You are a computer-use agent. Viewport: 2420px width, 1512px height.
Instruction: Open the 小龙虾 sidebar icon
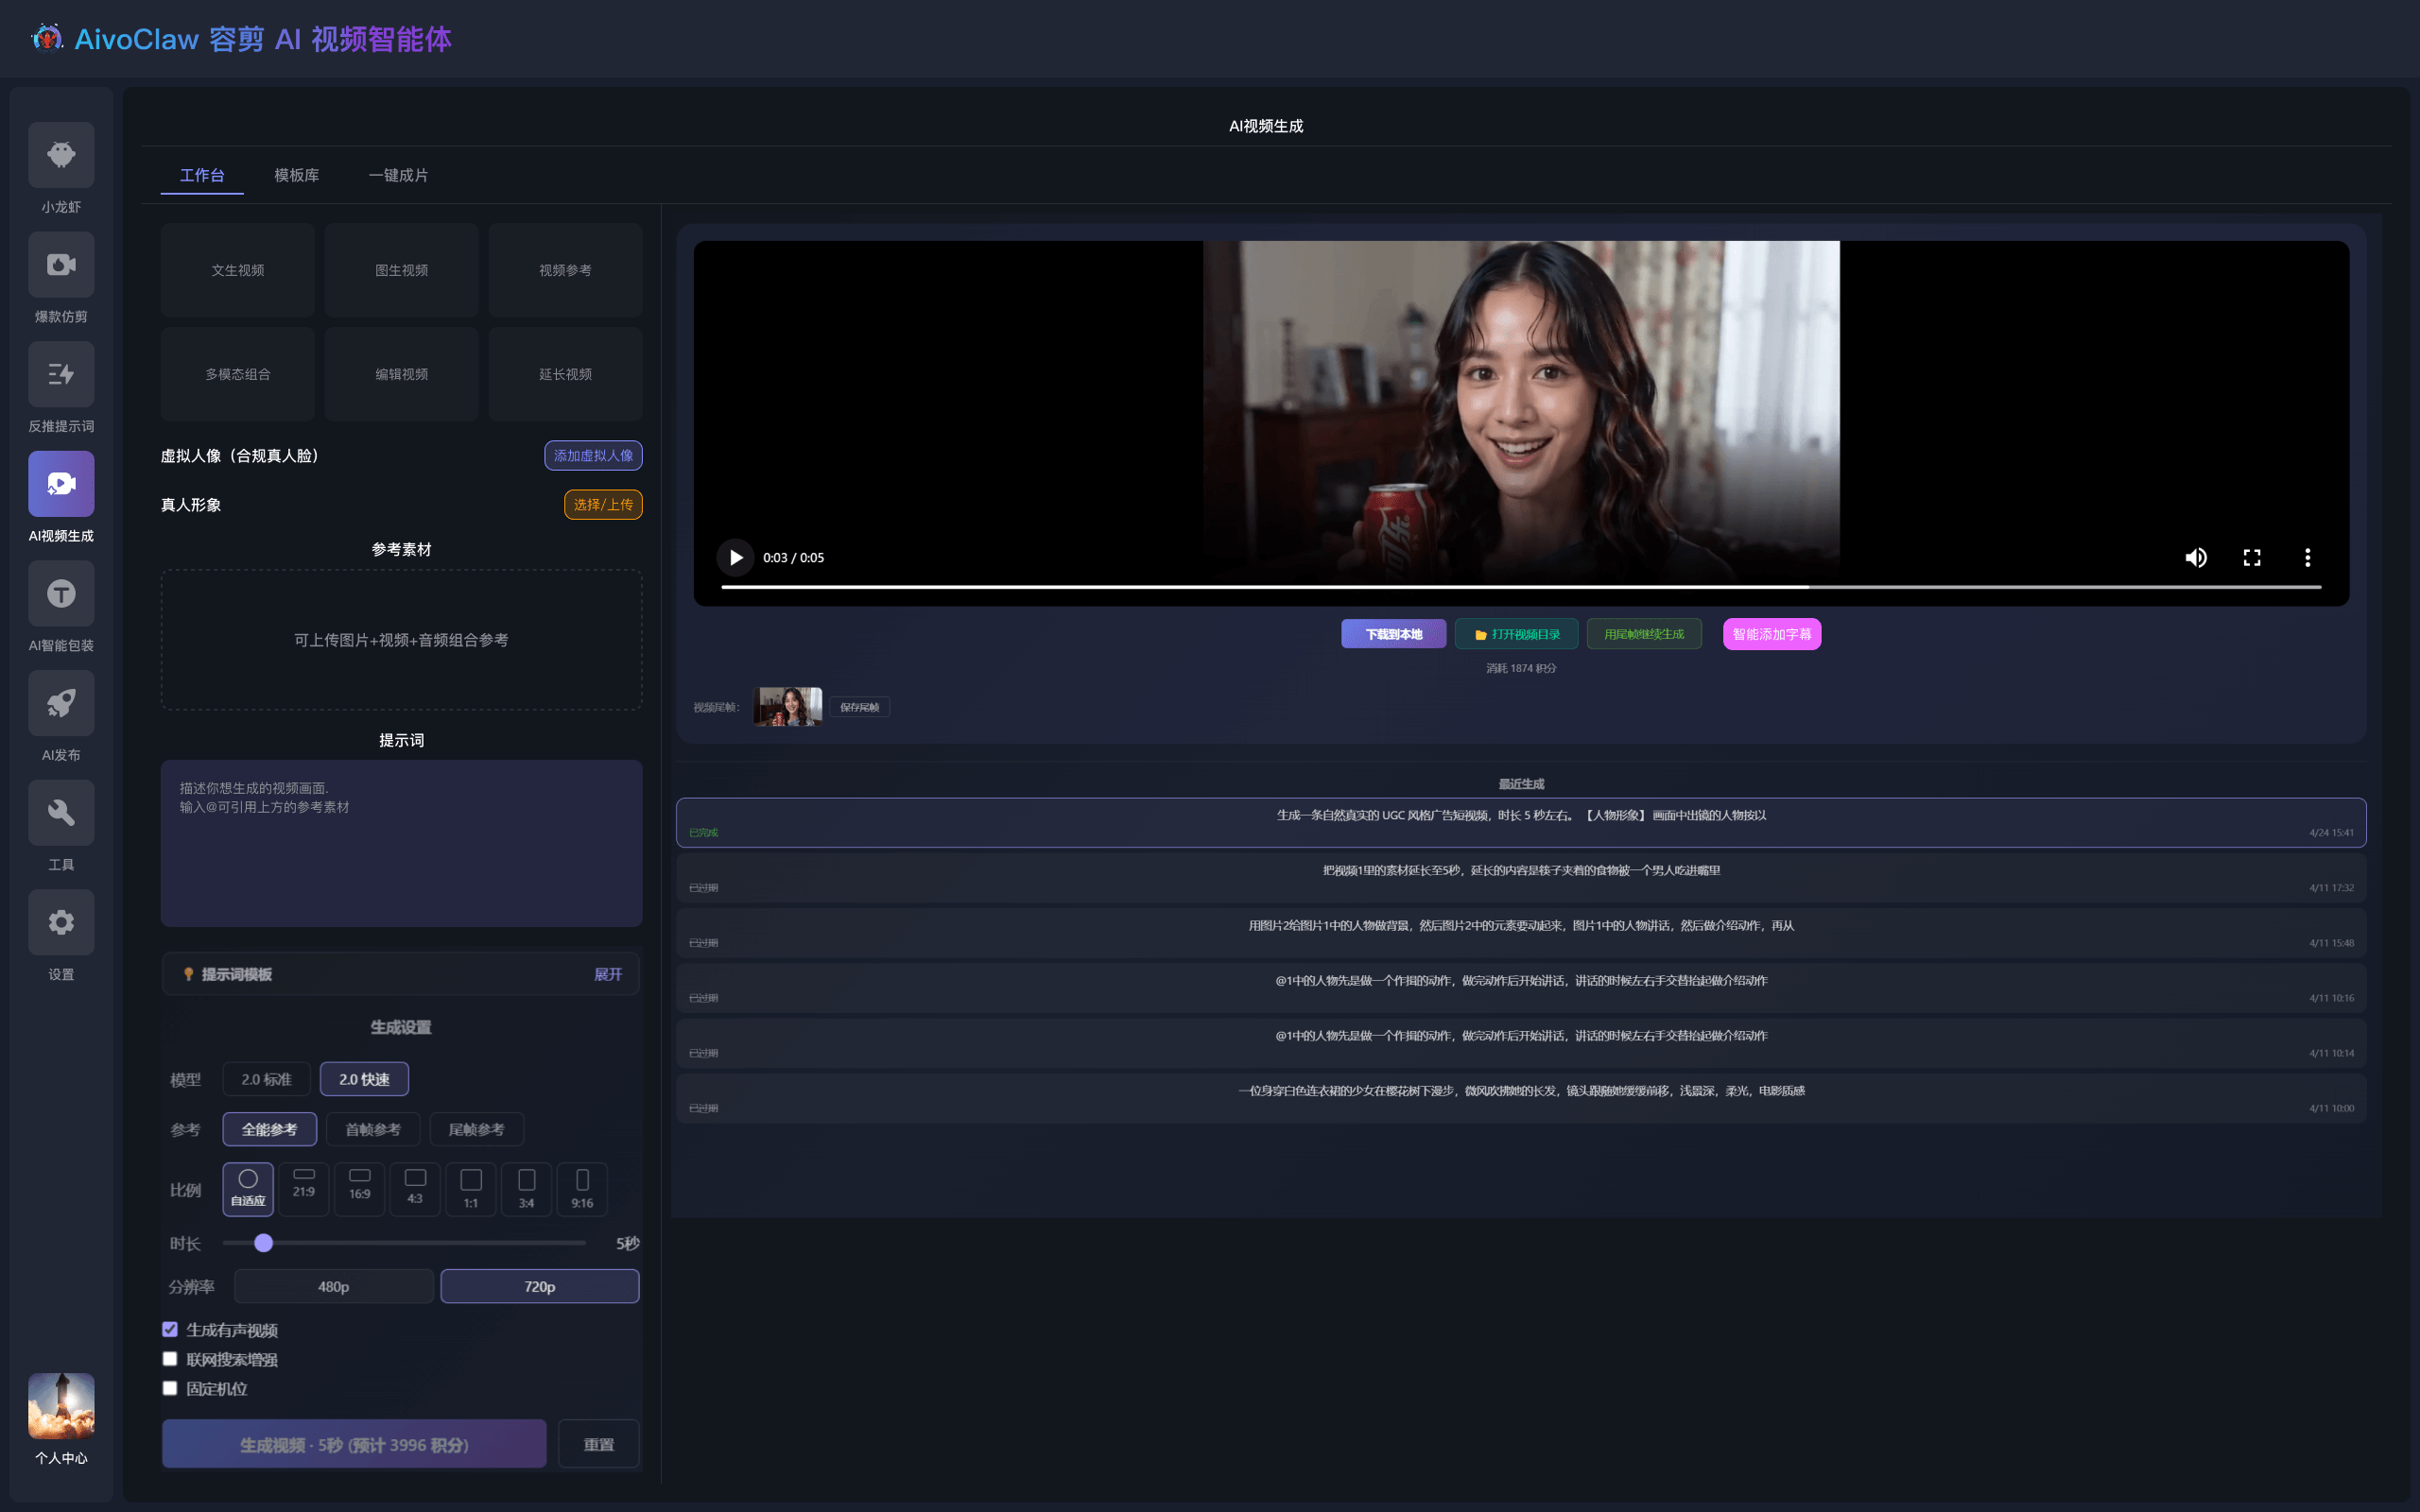tap(61, 155)
